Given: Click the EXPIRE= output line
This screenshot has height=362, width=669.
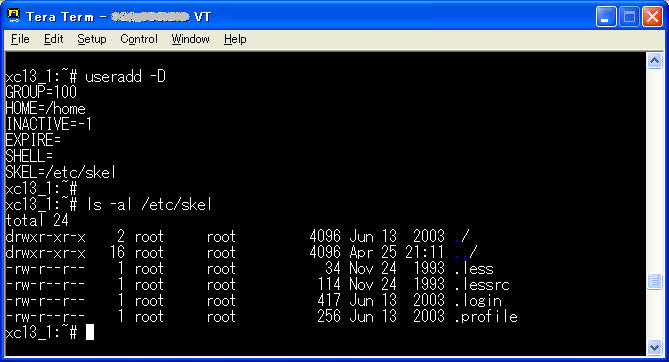Looking at the screenshot, I should tap(33, 140).
